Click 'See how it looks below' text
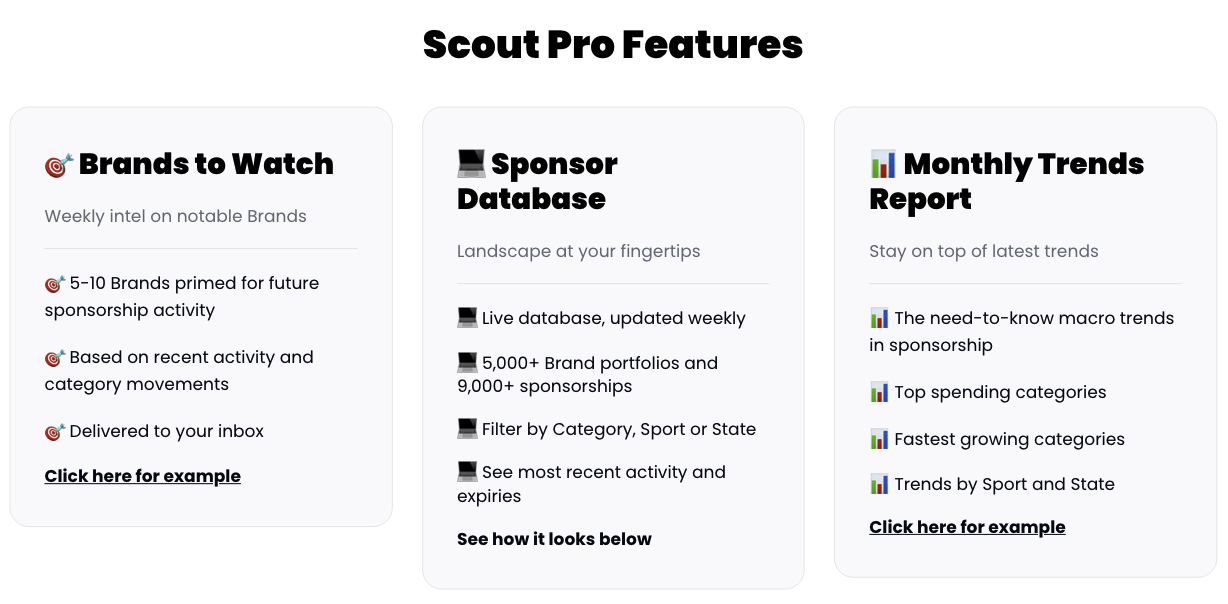 click(554, 539)
